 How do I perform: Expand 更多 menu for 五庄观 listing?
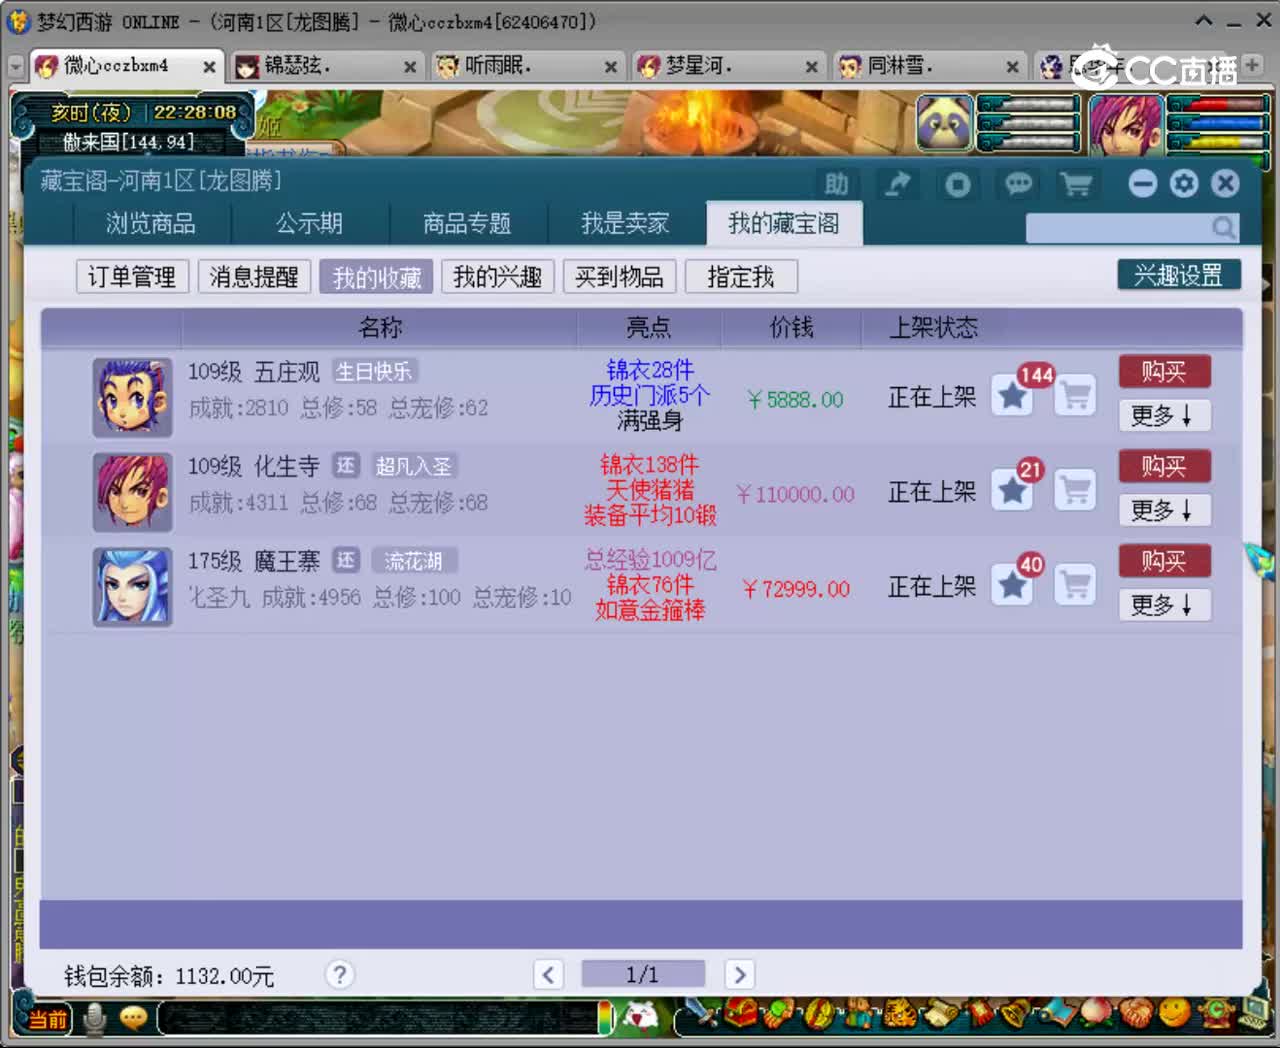(1164, 415)
